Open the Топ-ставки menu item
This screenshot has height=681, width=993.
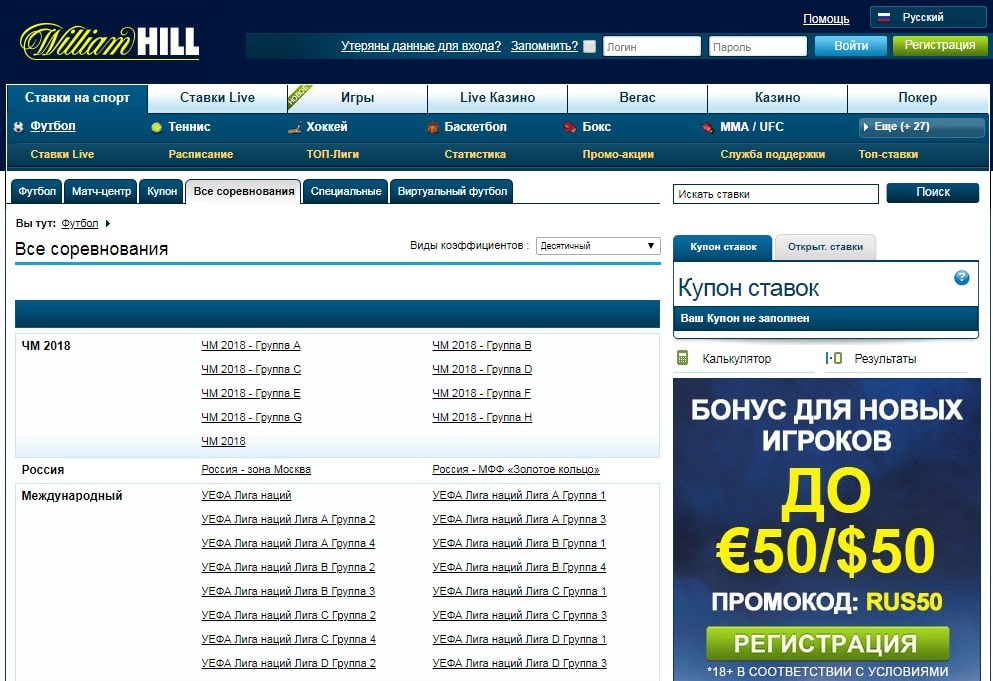888,155
